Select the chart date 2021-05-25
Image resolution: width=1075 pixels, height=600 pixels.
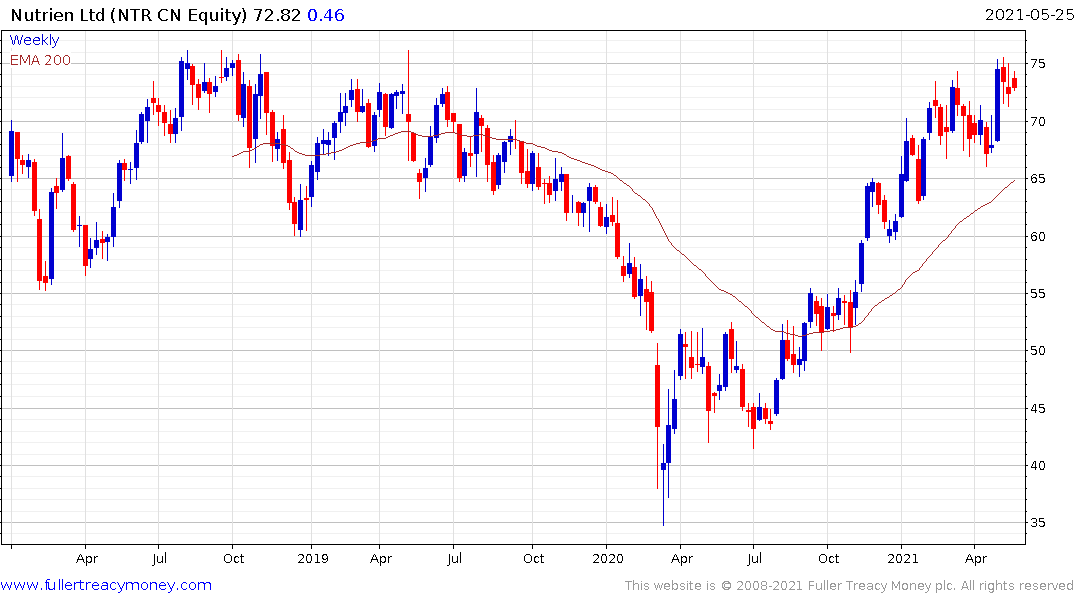1029,15
